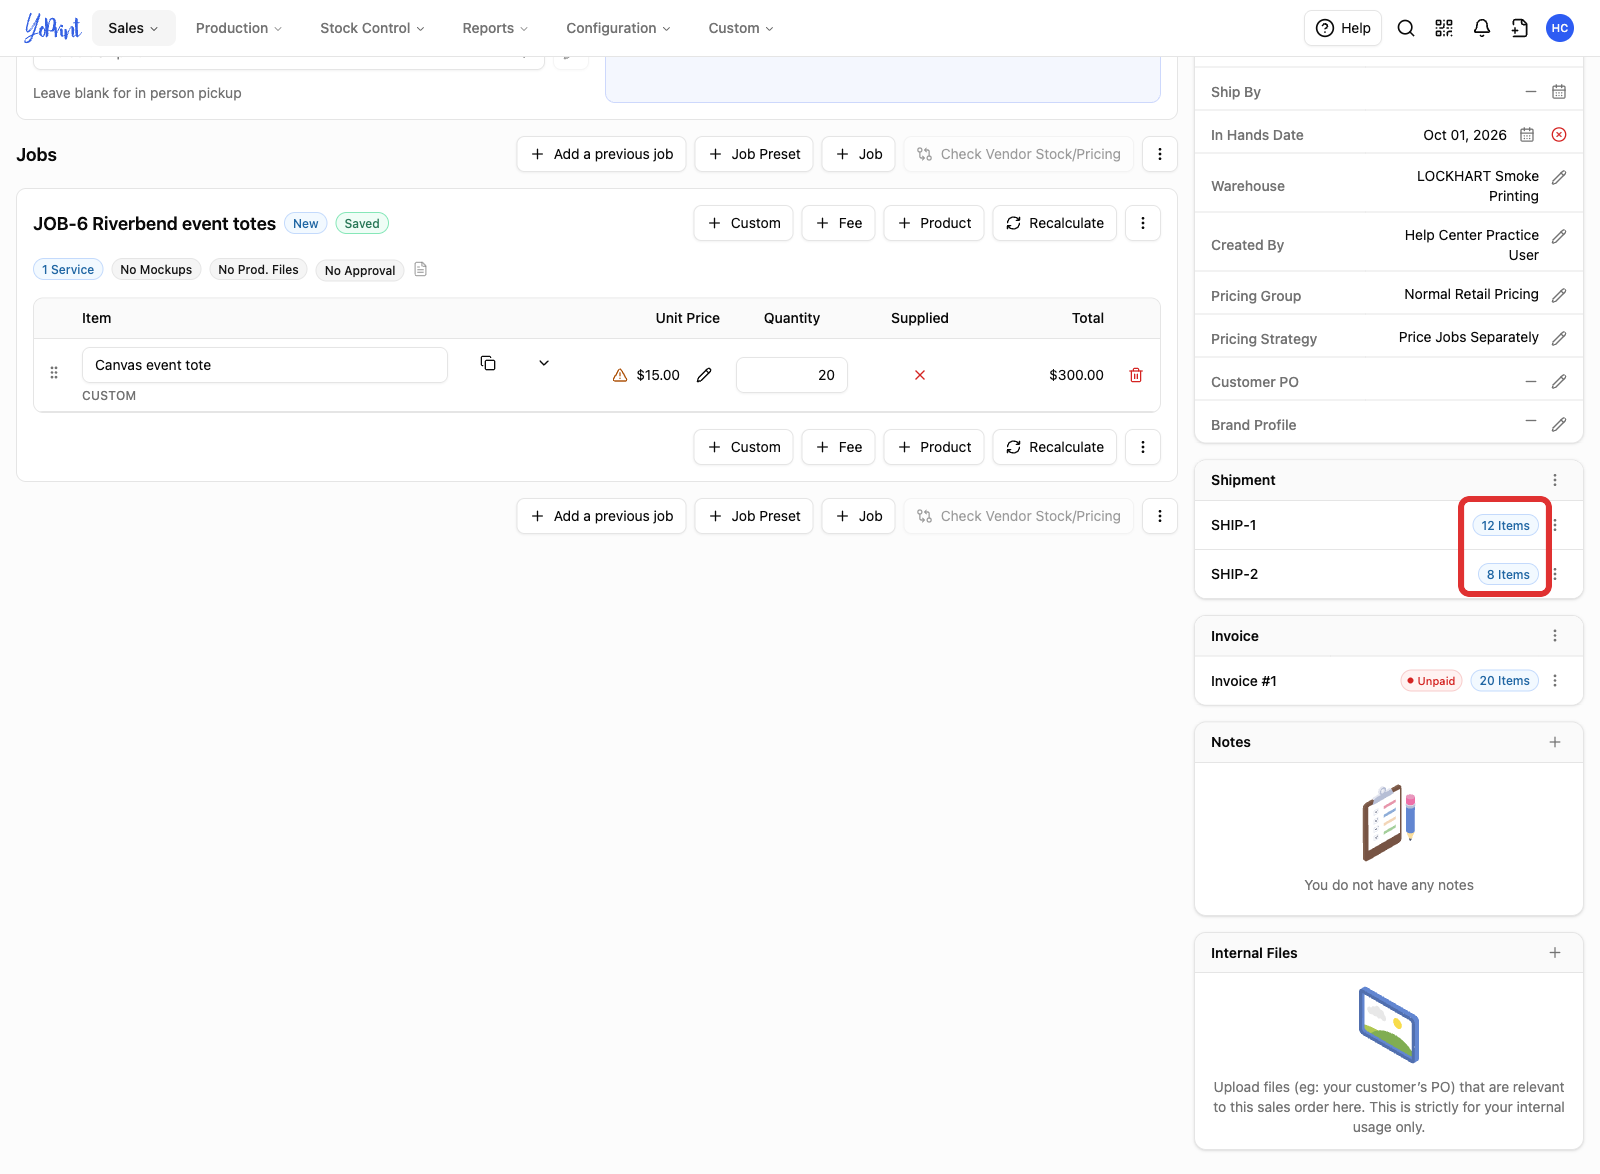Open the Shipment panel more options

(x=1555, y=480)
